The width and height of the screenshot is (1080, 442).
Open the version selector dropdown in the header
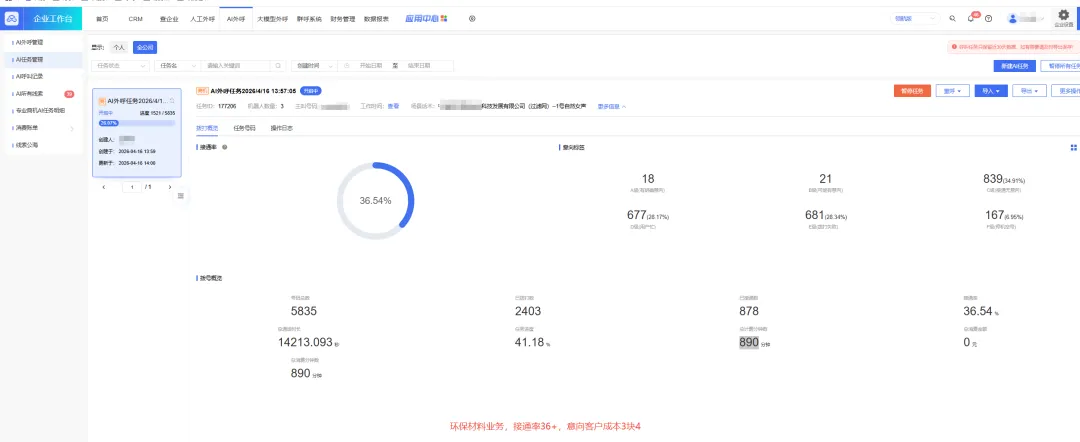915,19
